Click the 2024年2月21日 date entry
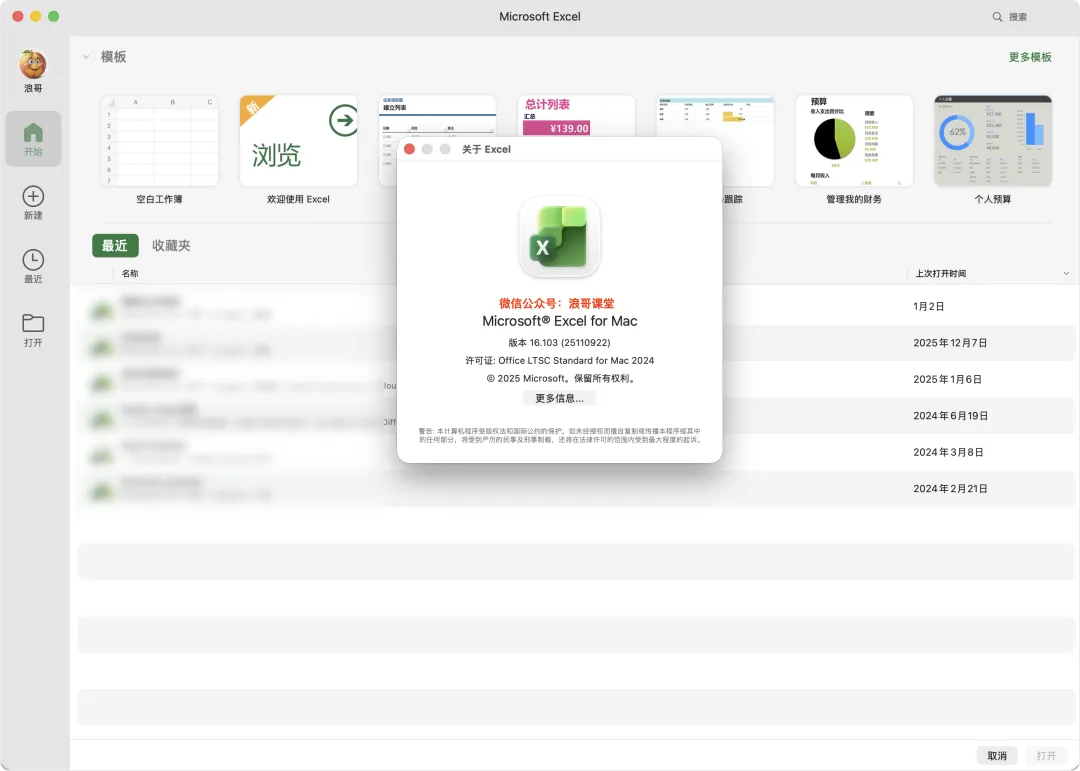Screen dimensions: 1080x771 point(950,489)
